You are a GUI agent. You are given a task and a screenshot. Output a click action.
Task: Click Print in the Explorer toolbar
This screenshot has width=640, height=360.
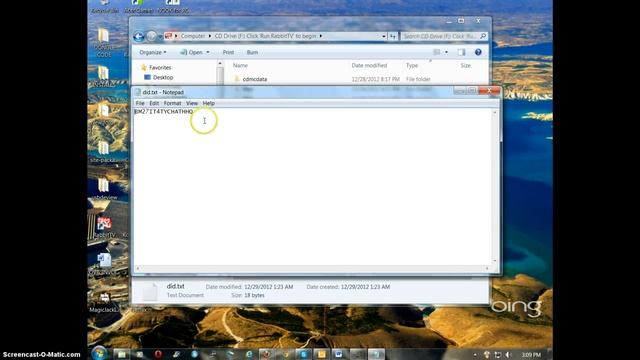click(228, 52)
